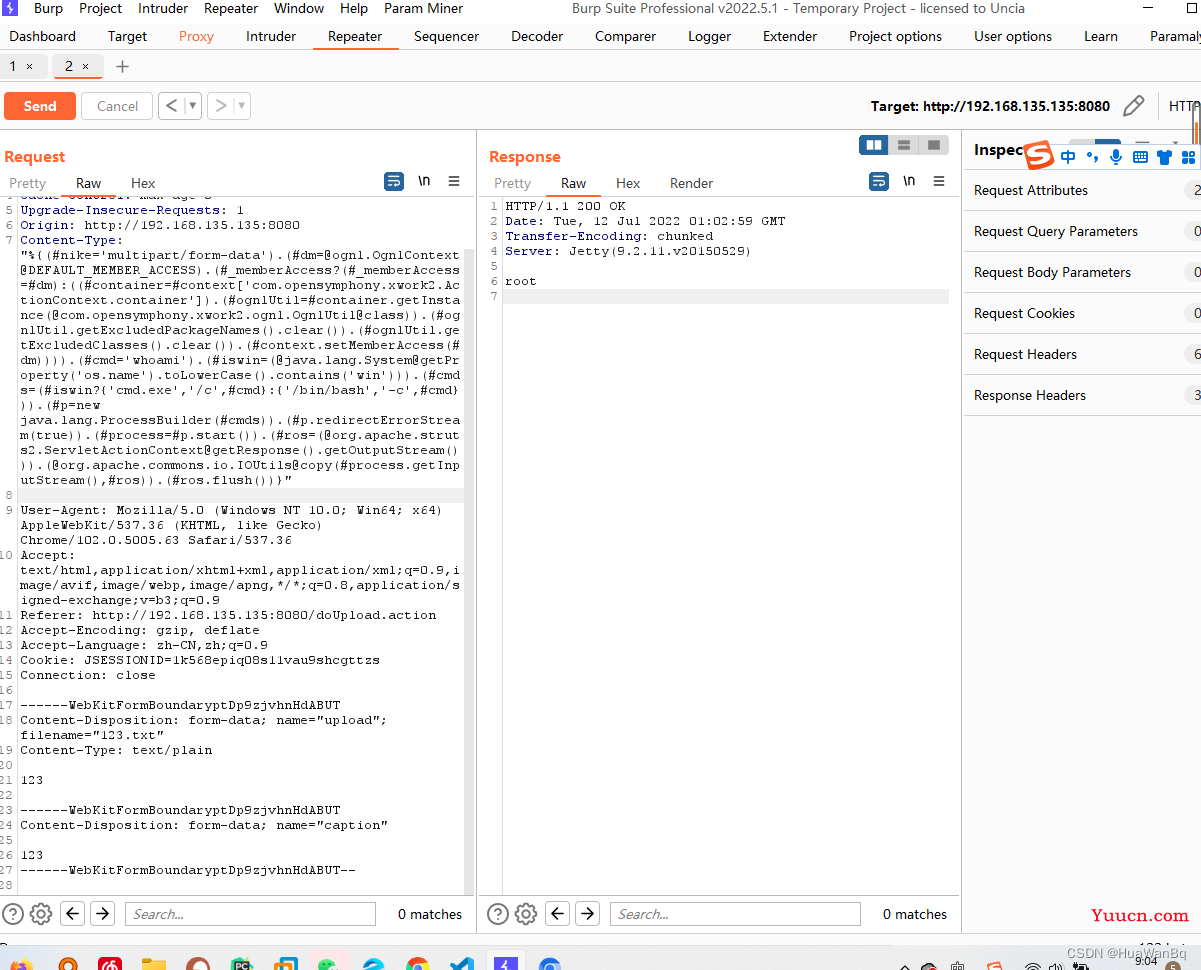Image resolution: width=1201 pixels, height=970 pixels.
Task: Switch to the Decoder tab
Action: [537, 36]
